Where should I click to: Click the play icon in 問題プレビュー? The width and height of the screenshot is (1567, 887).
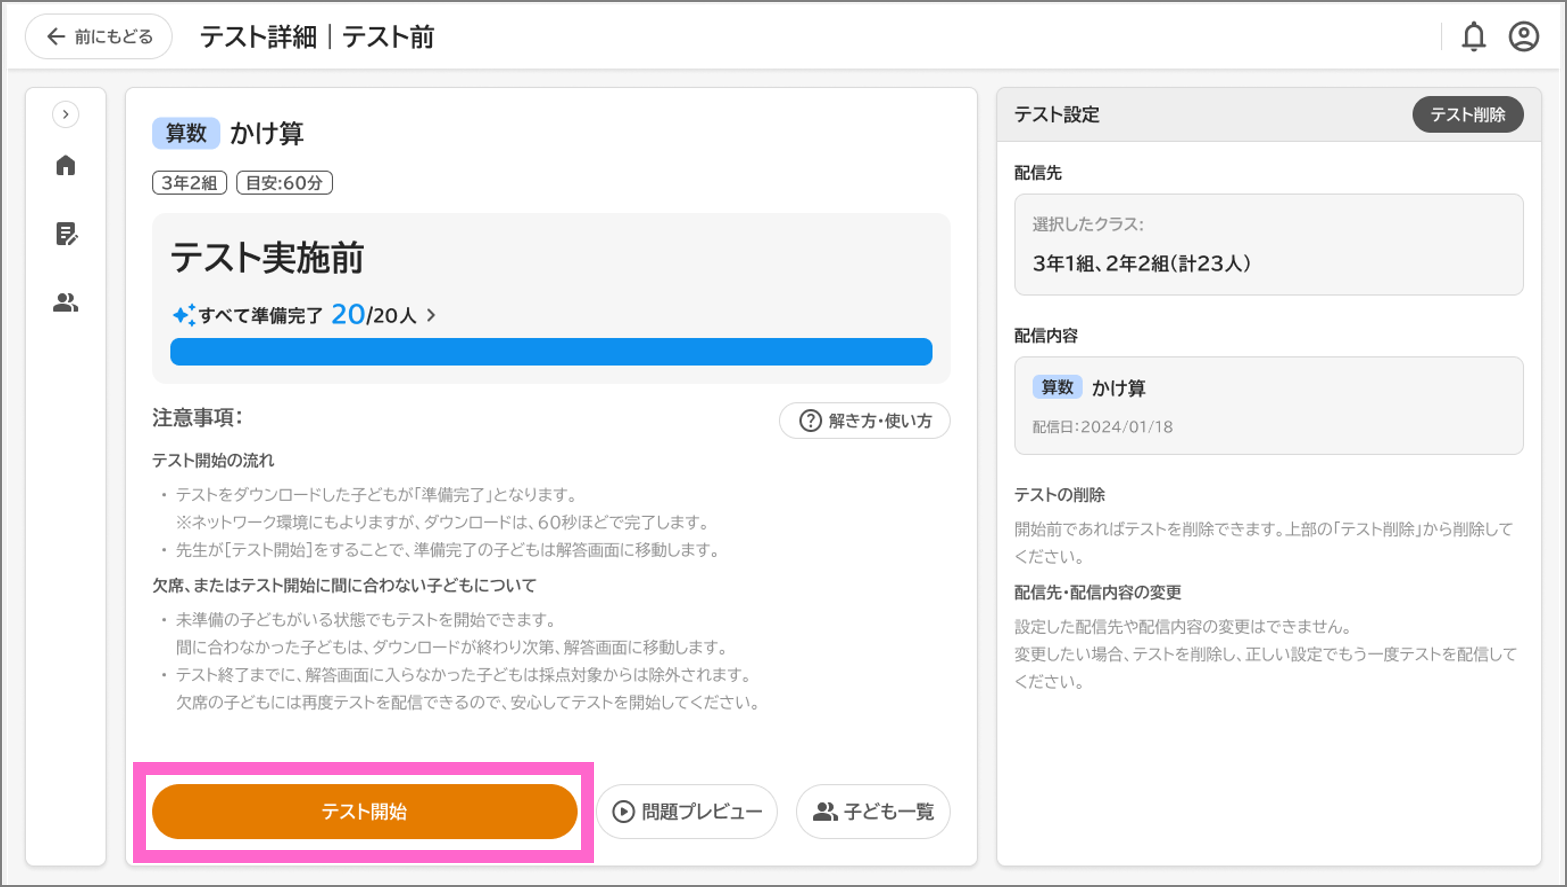[623, 812]
